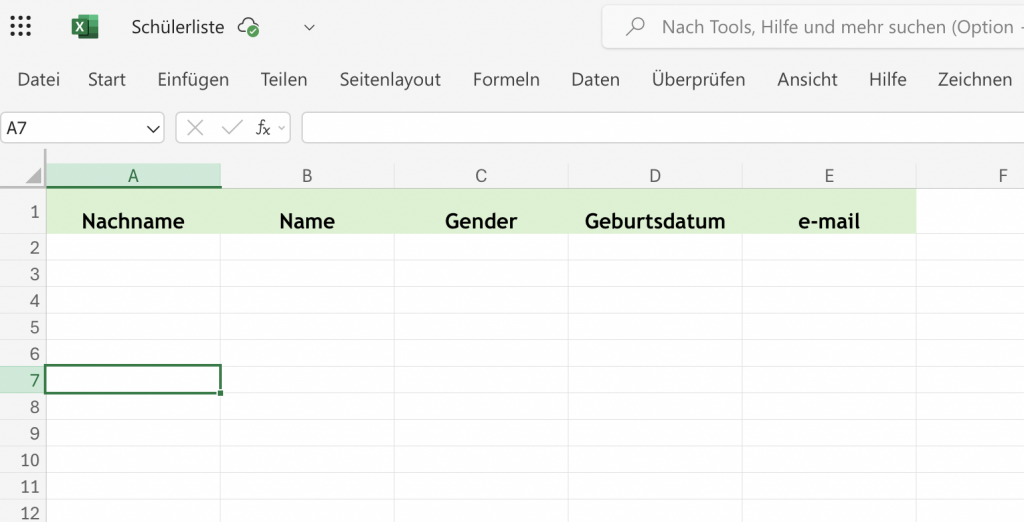Click the cloud saved status icon
This screenshot has width=1024, height=522.
tap(249, 28)
